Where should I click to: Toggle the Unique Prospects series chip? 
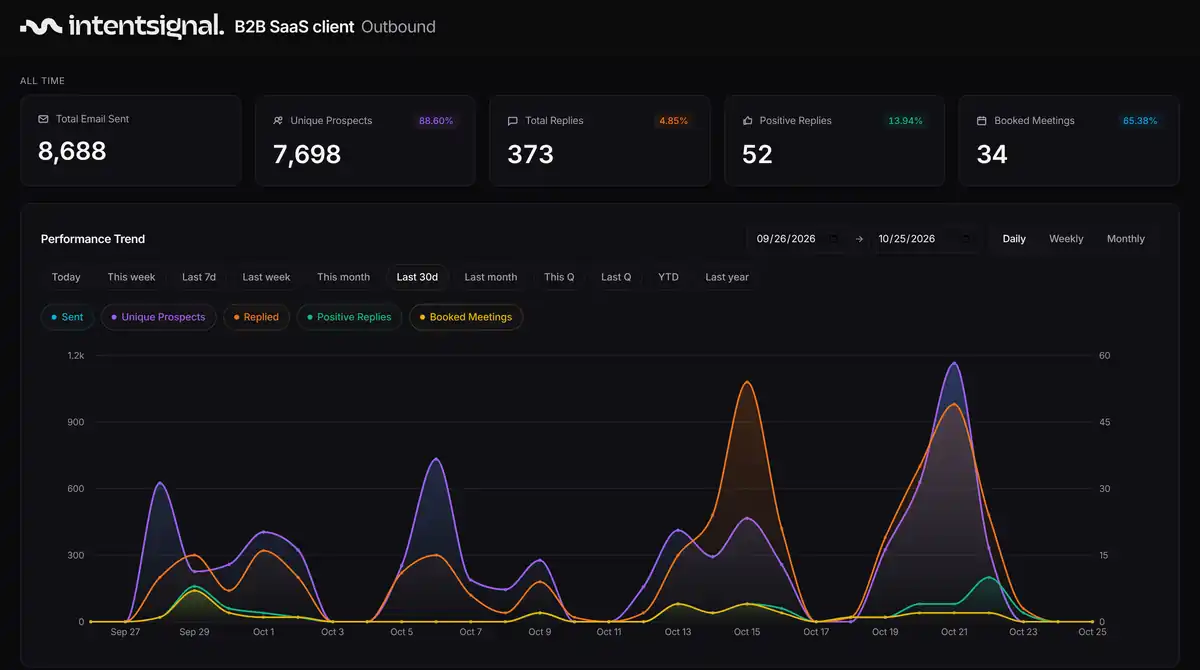[158, 317]
